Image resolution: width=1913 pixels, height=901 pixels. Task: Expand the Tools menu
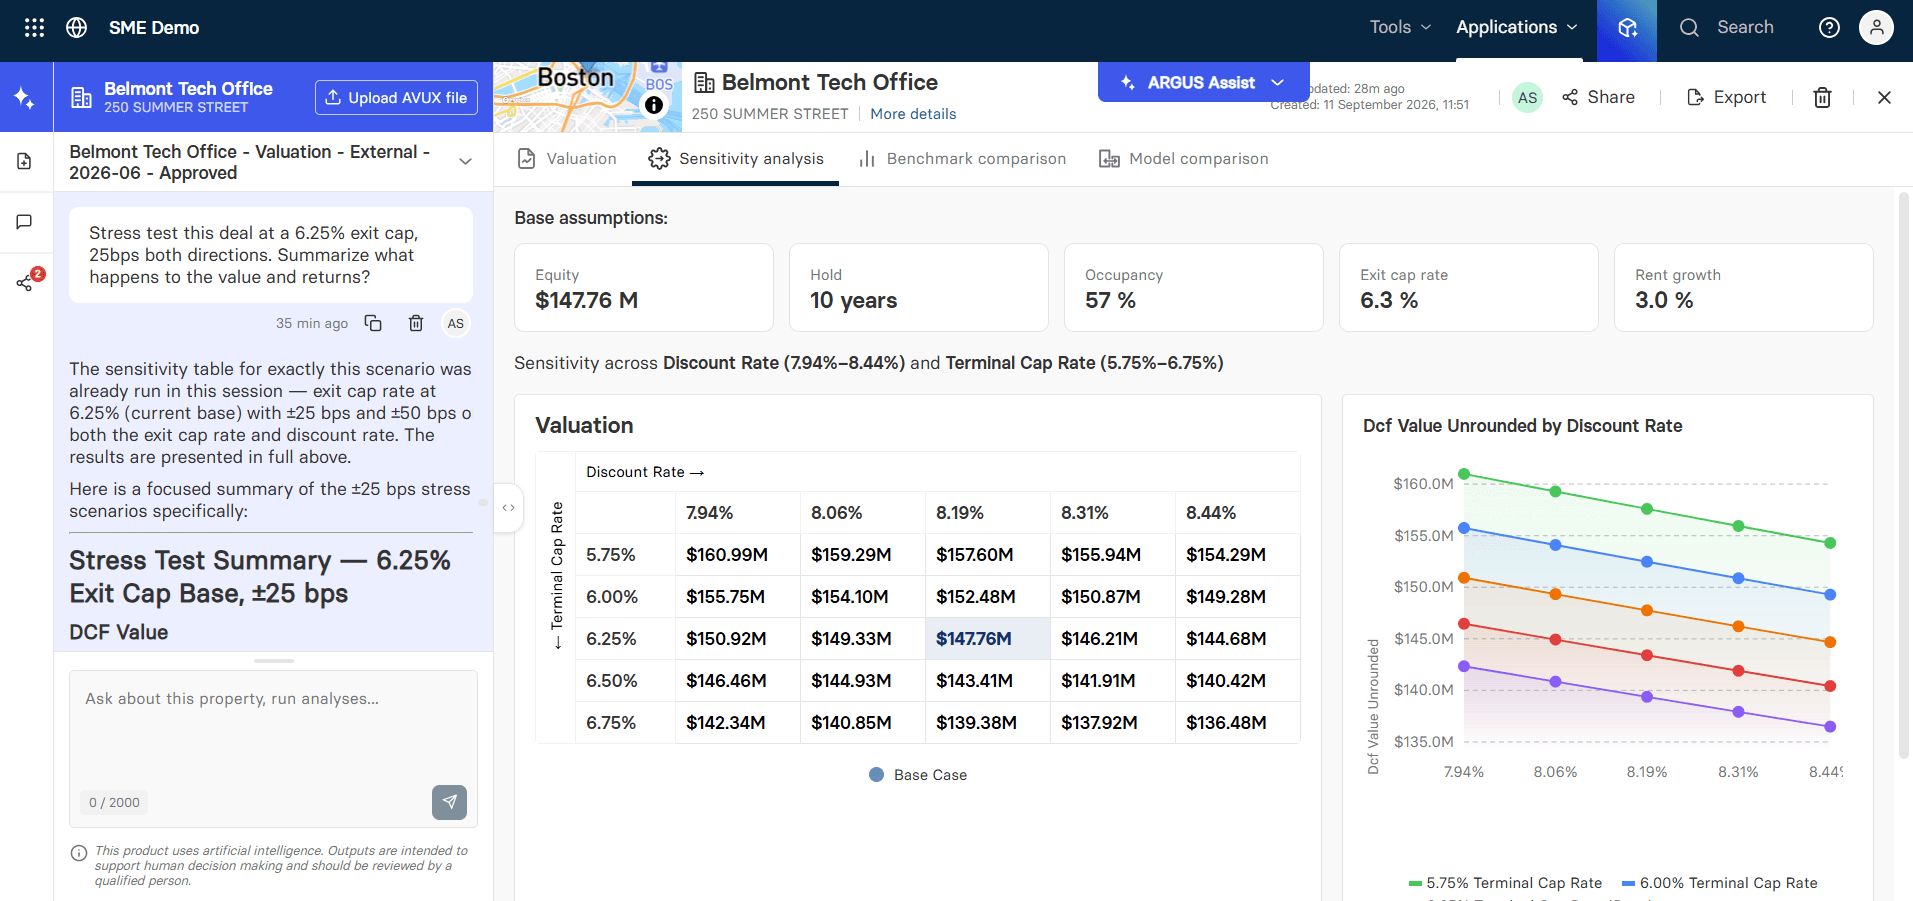pos(1400,28)
